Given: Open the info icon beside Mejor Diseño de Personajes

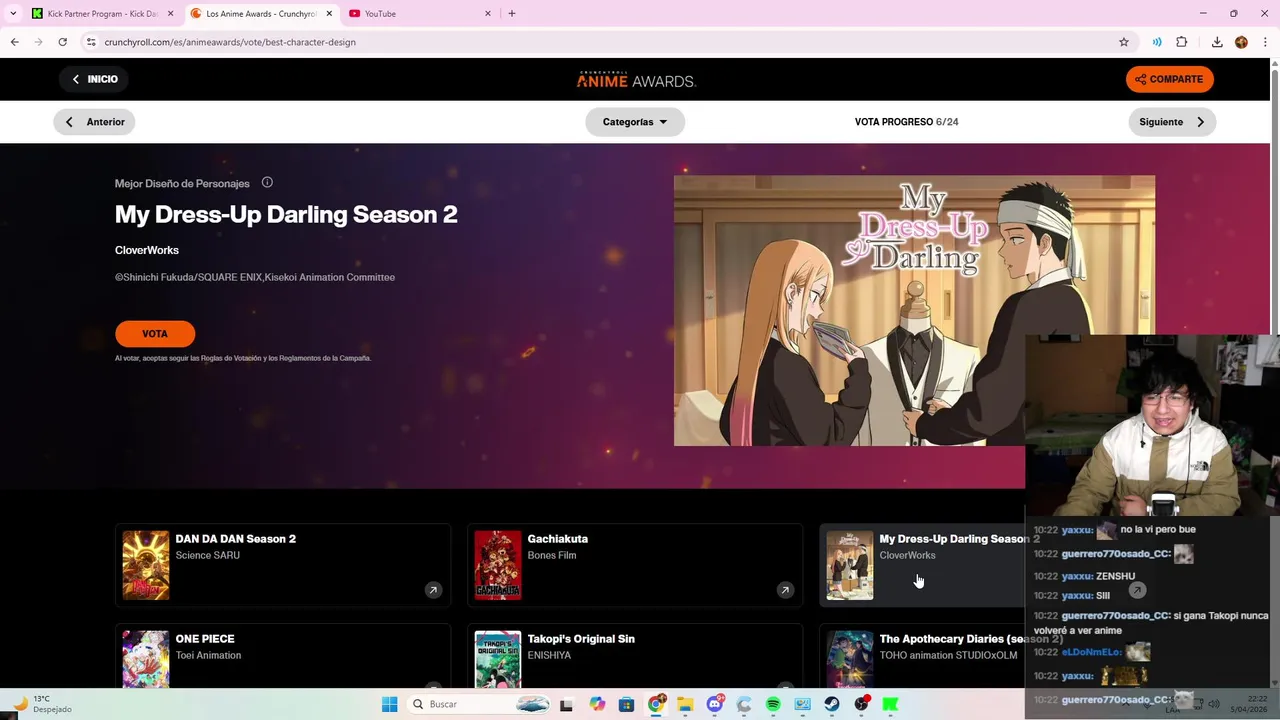Looking at the screenshot, I should (x=267, y=182).
